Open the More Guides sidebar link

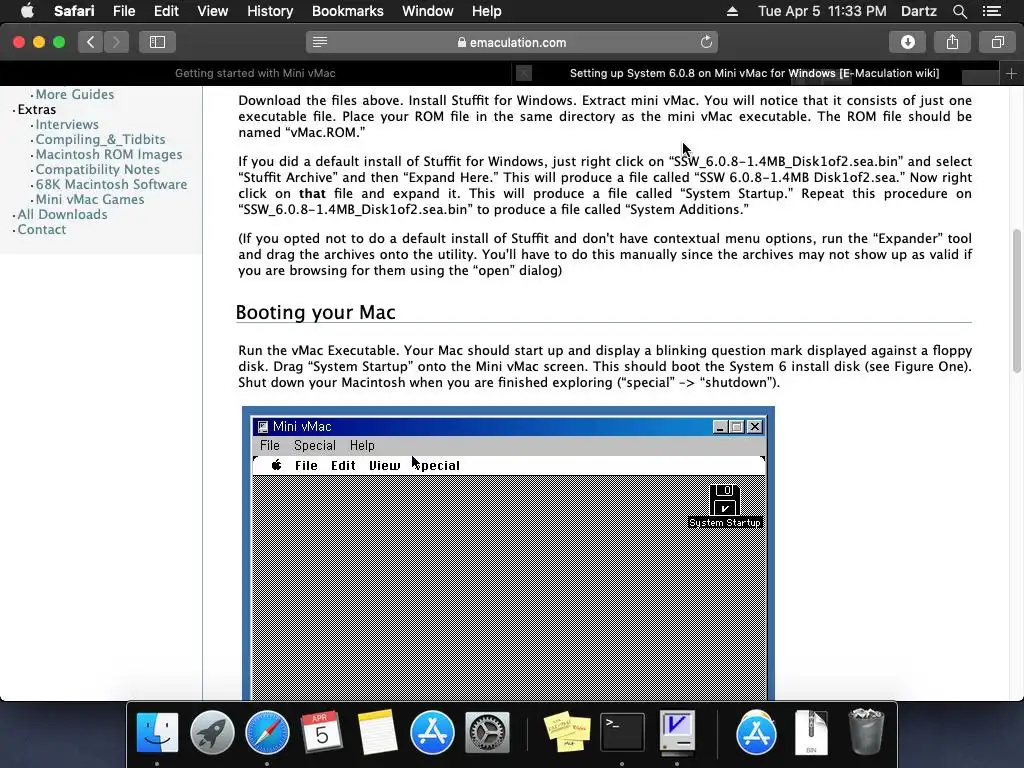(74, 95)
